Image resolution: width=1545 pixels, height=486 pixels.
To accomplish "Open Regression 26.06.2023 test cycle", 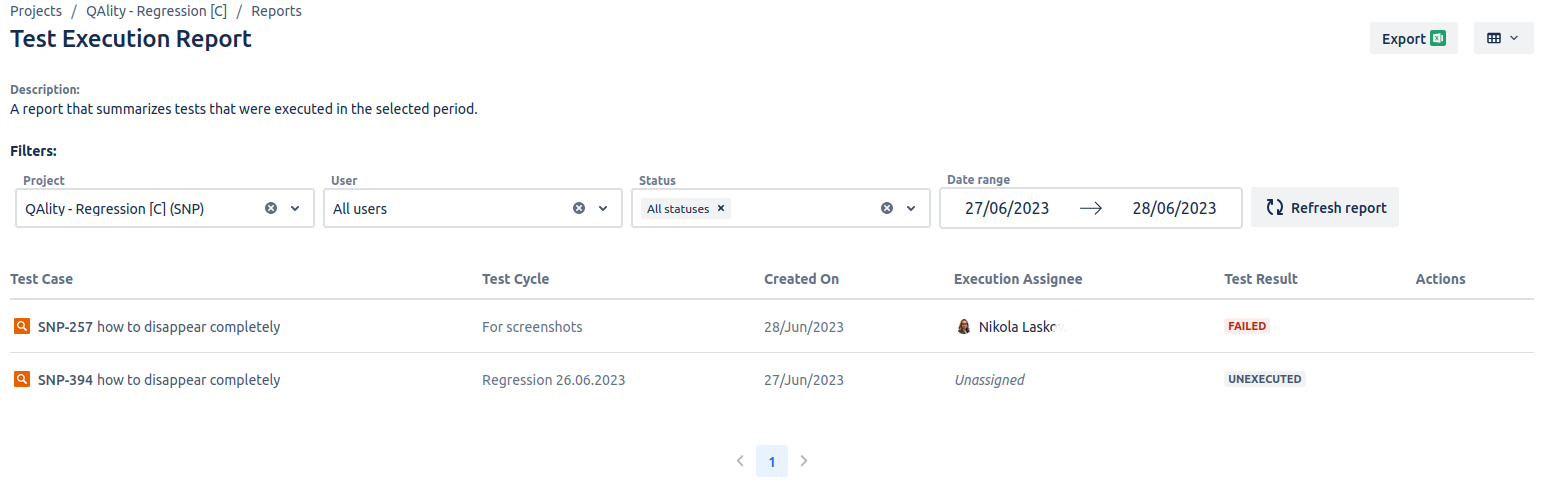I will point(553,380).
